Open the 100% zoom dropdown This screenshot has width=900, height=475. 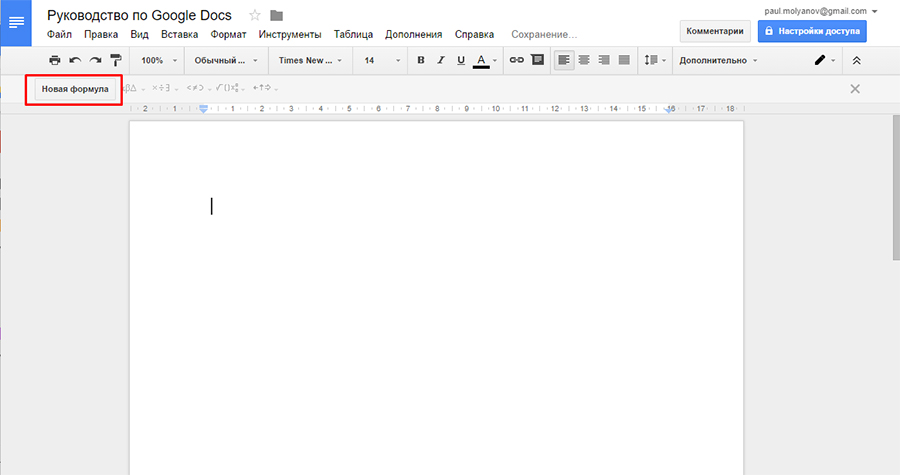point(158,60)
